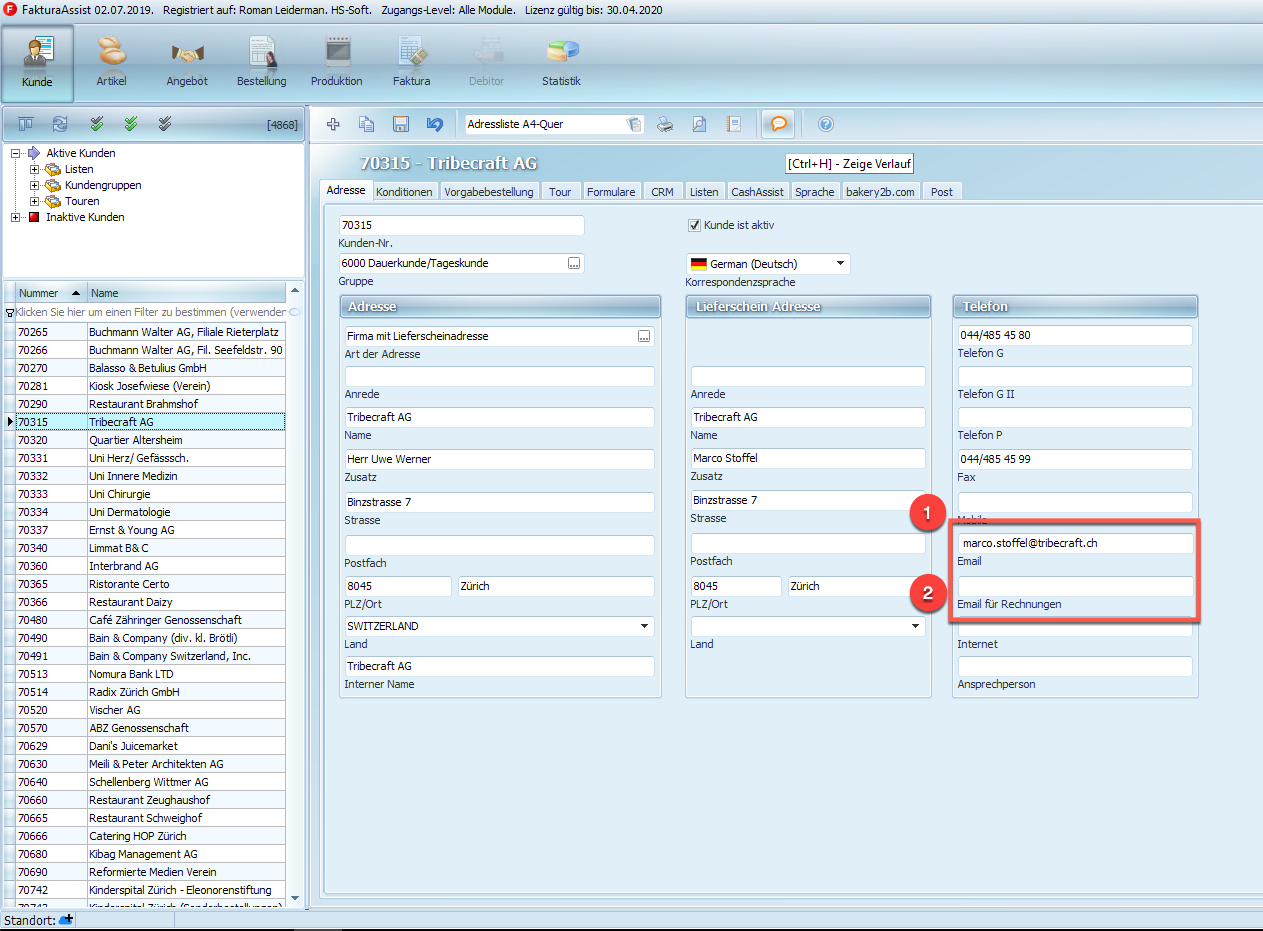This screenshot has height=931, width=1263.
Task: Add a new customer with plus icon
Action: [334, 124]
